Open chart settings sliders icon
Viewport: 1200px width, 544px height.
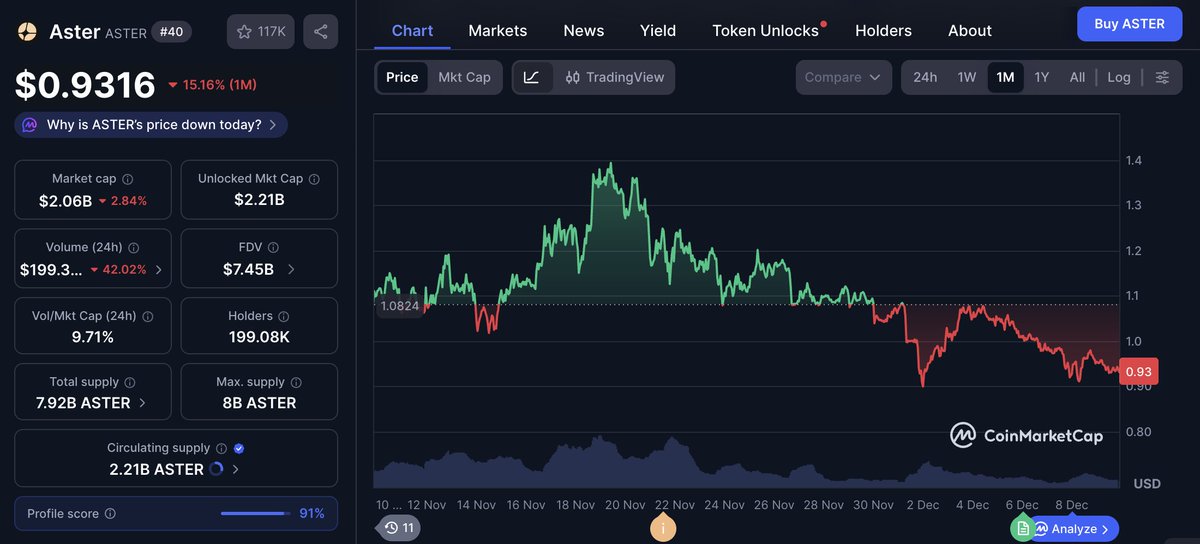(1162, 77)
